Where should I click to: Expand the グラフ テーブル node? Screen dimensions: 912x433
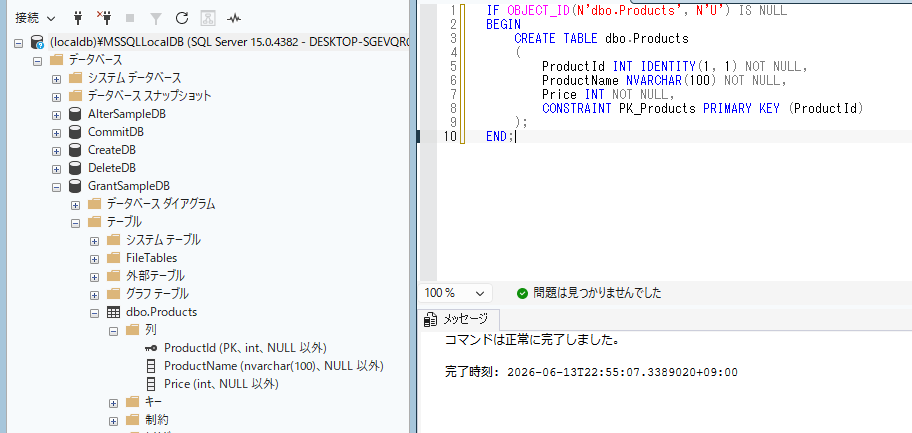[x=94, y=295]
